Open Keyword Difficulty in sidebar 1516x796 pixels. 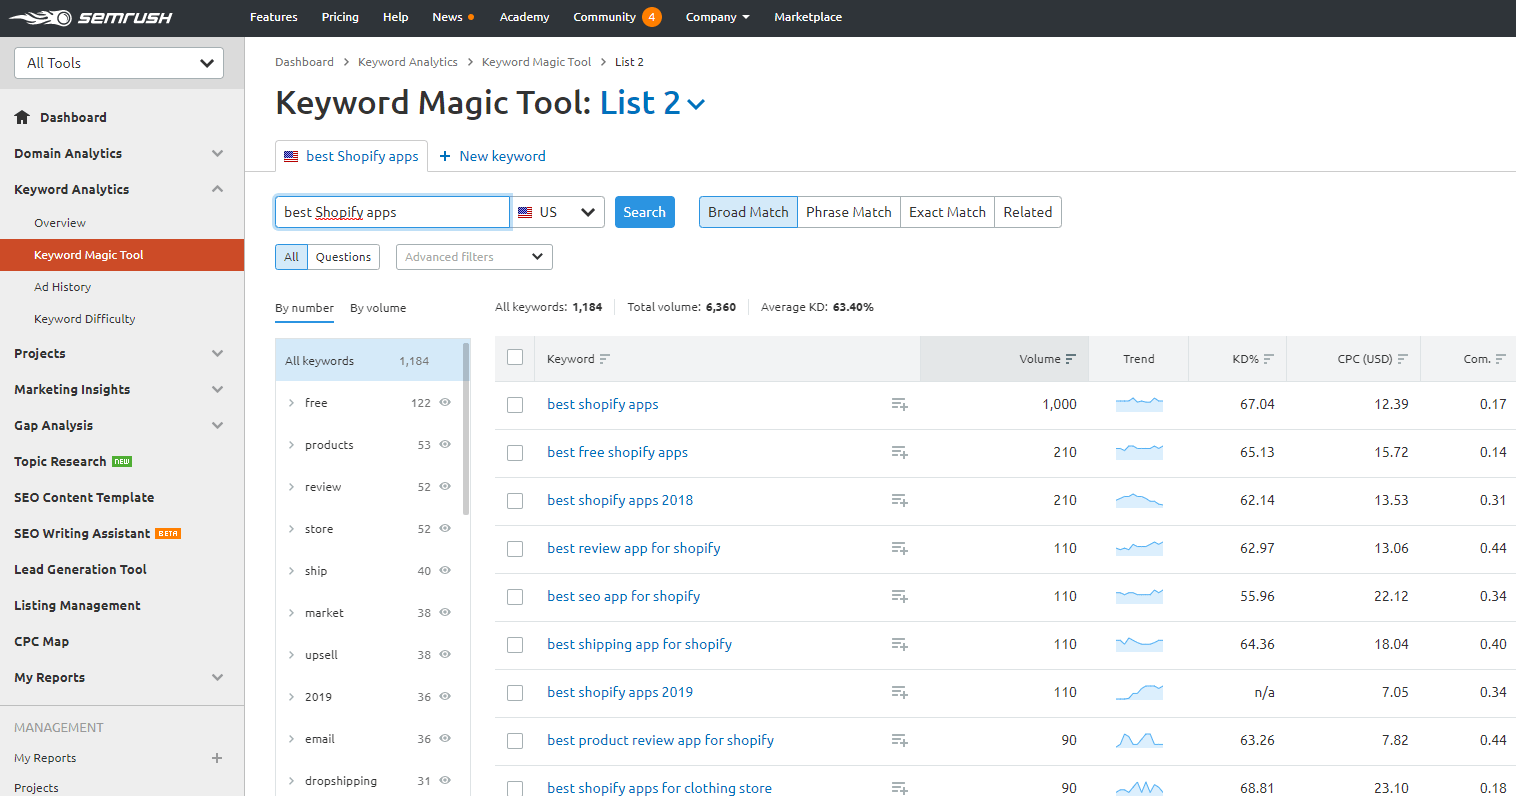click(x=85, y=319)
